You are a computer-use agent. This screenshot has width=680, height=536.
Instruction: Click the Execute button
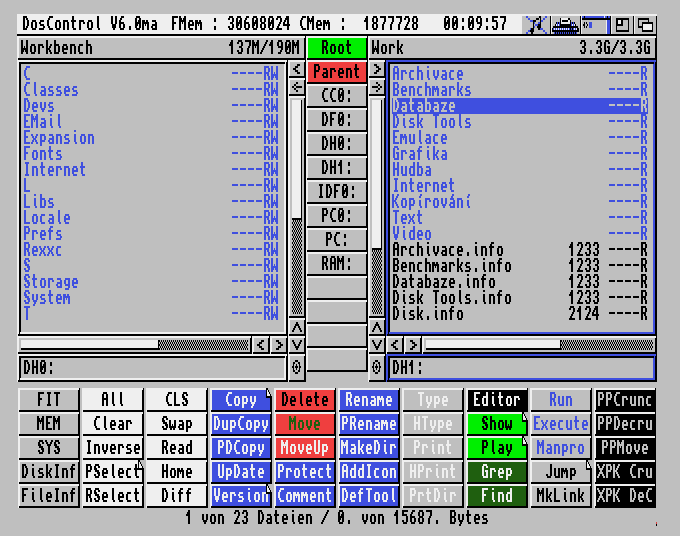point(561,424)
